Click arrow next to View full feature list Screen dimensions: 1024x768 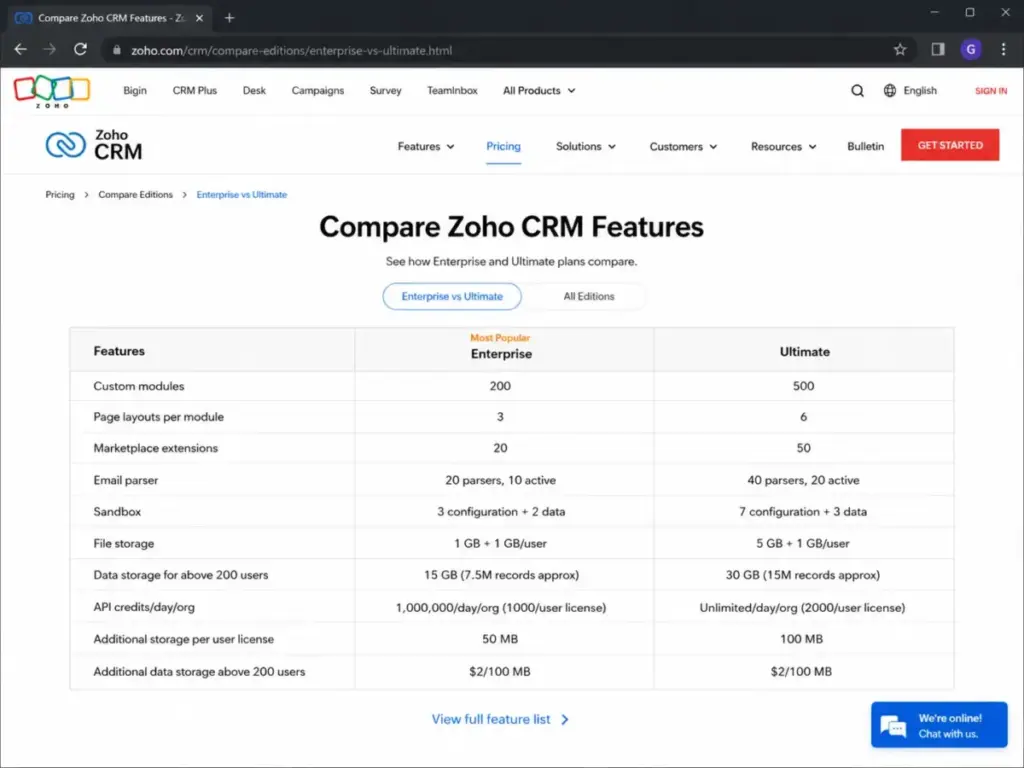(x=565, y=720)
